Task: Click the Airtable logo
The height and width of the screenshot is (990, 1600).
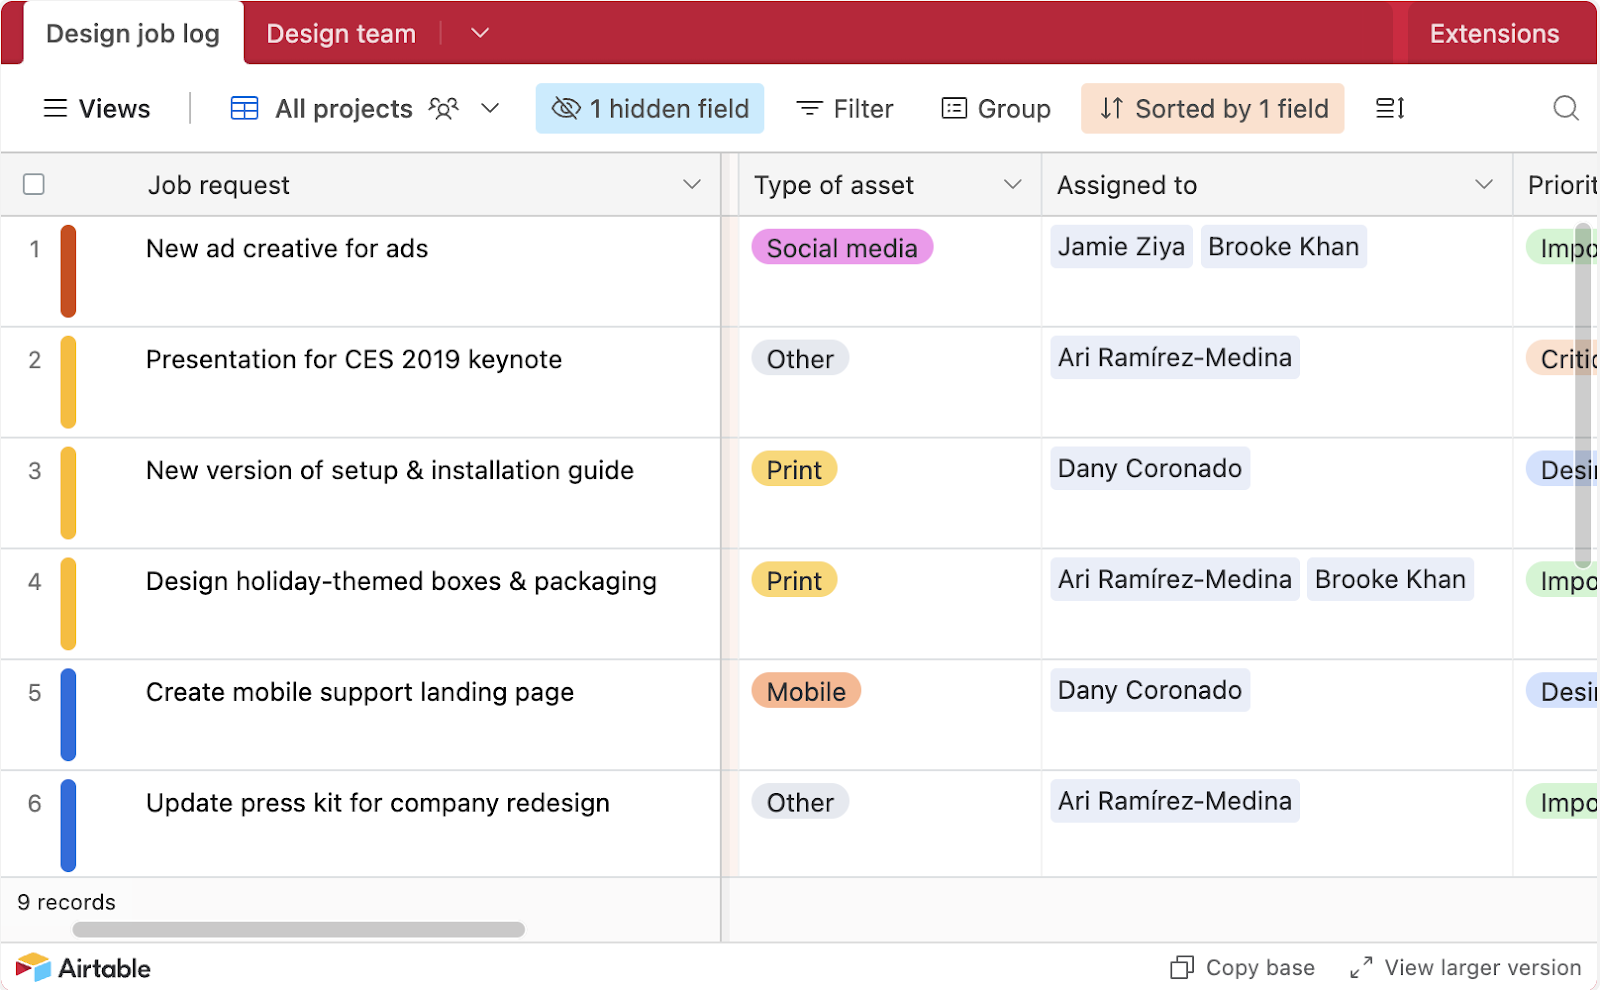Action: tap(83, 967)
